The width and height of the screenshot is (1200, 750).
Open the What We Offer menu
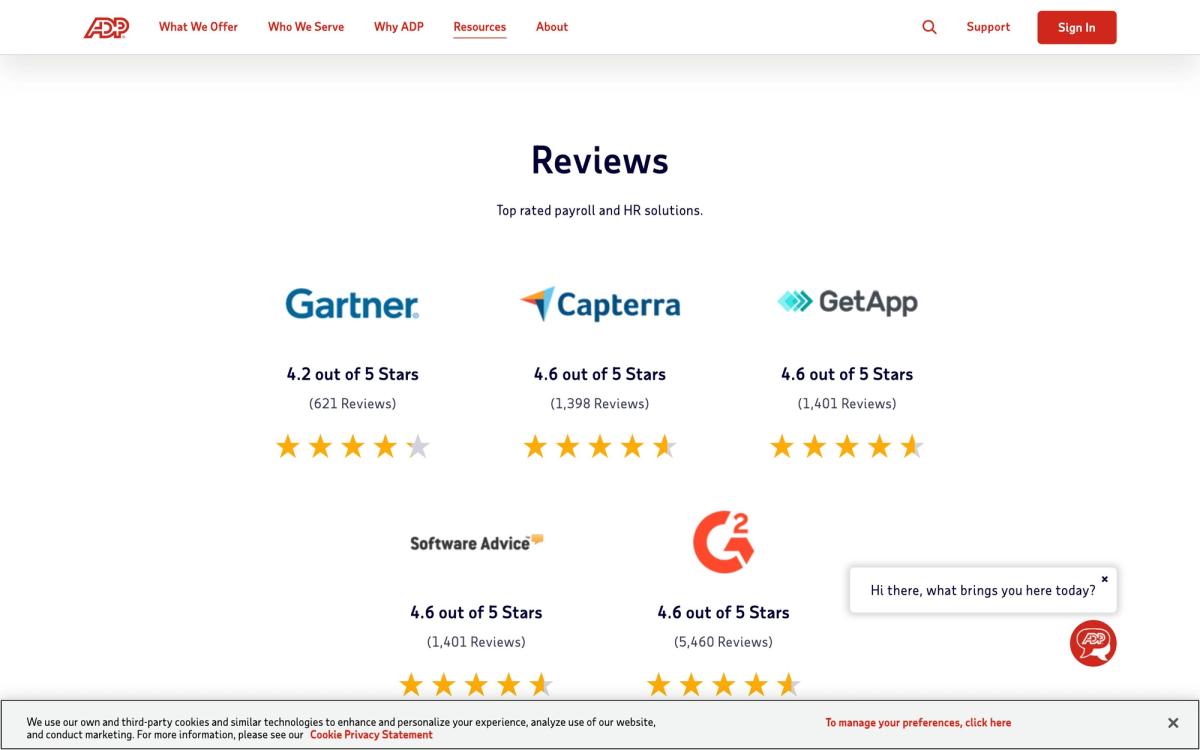[198, 27]
